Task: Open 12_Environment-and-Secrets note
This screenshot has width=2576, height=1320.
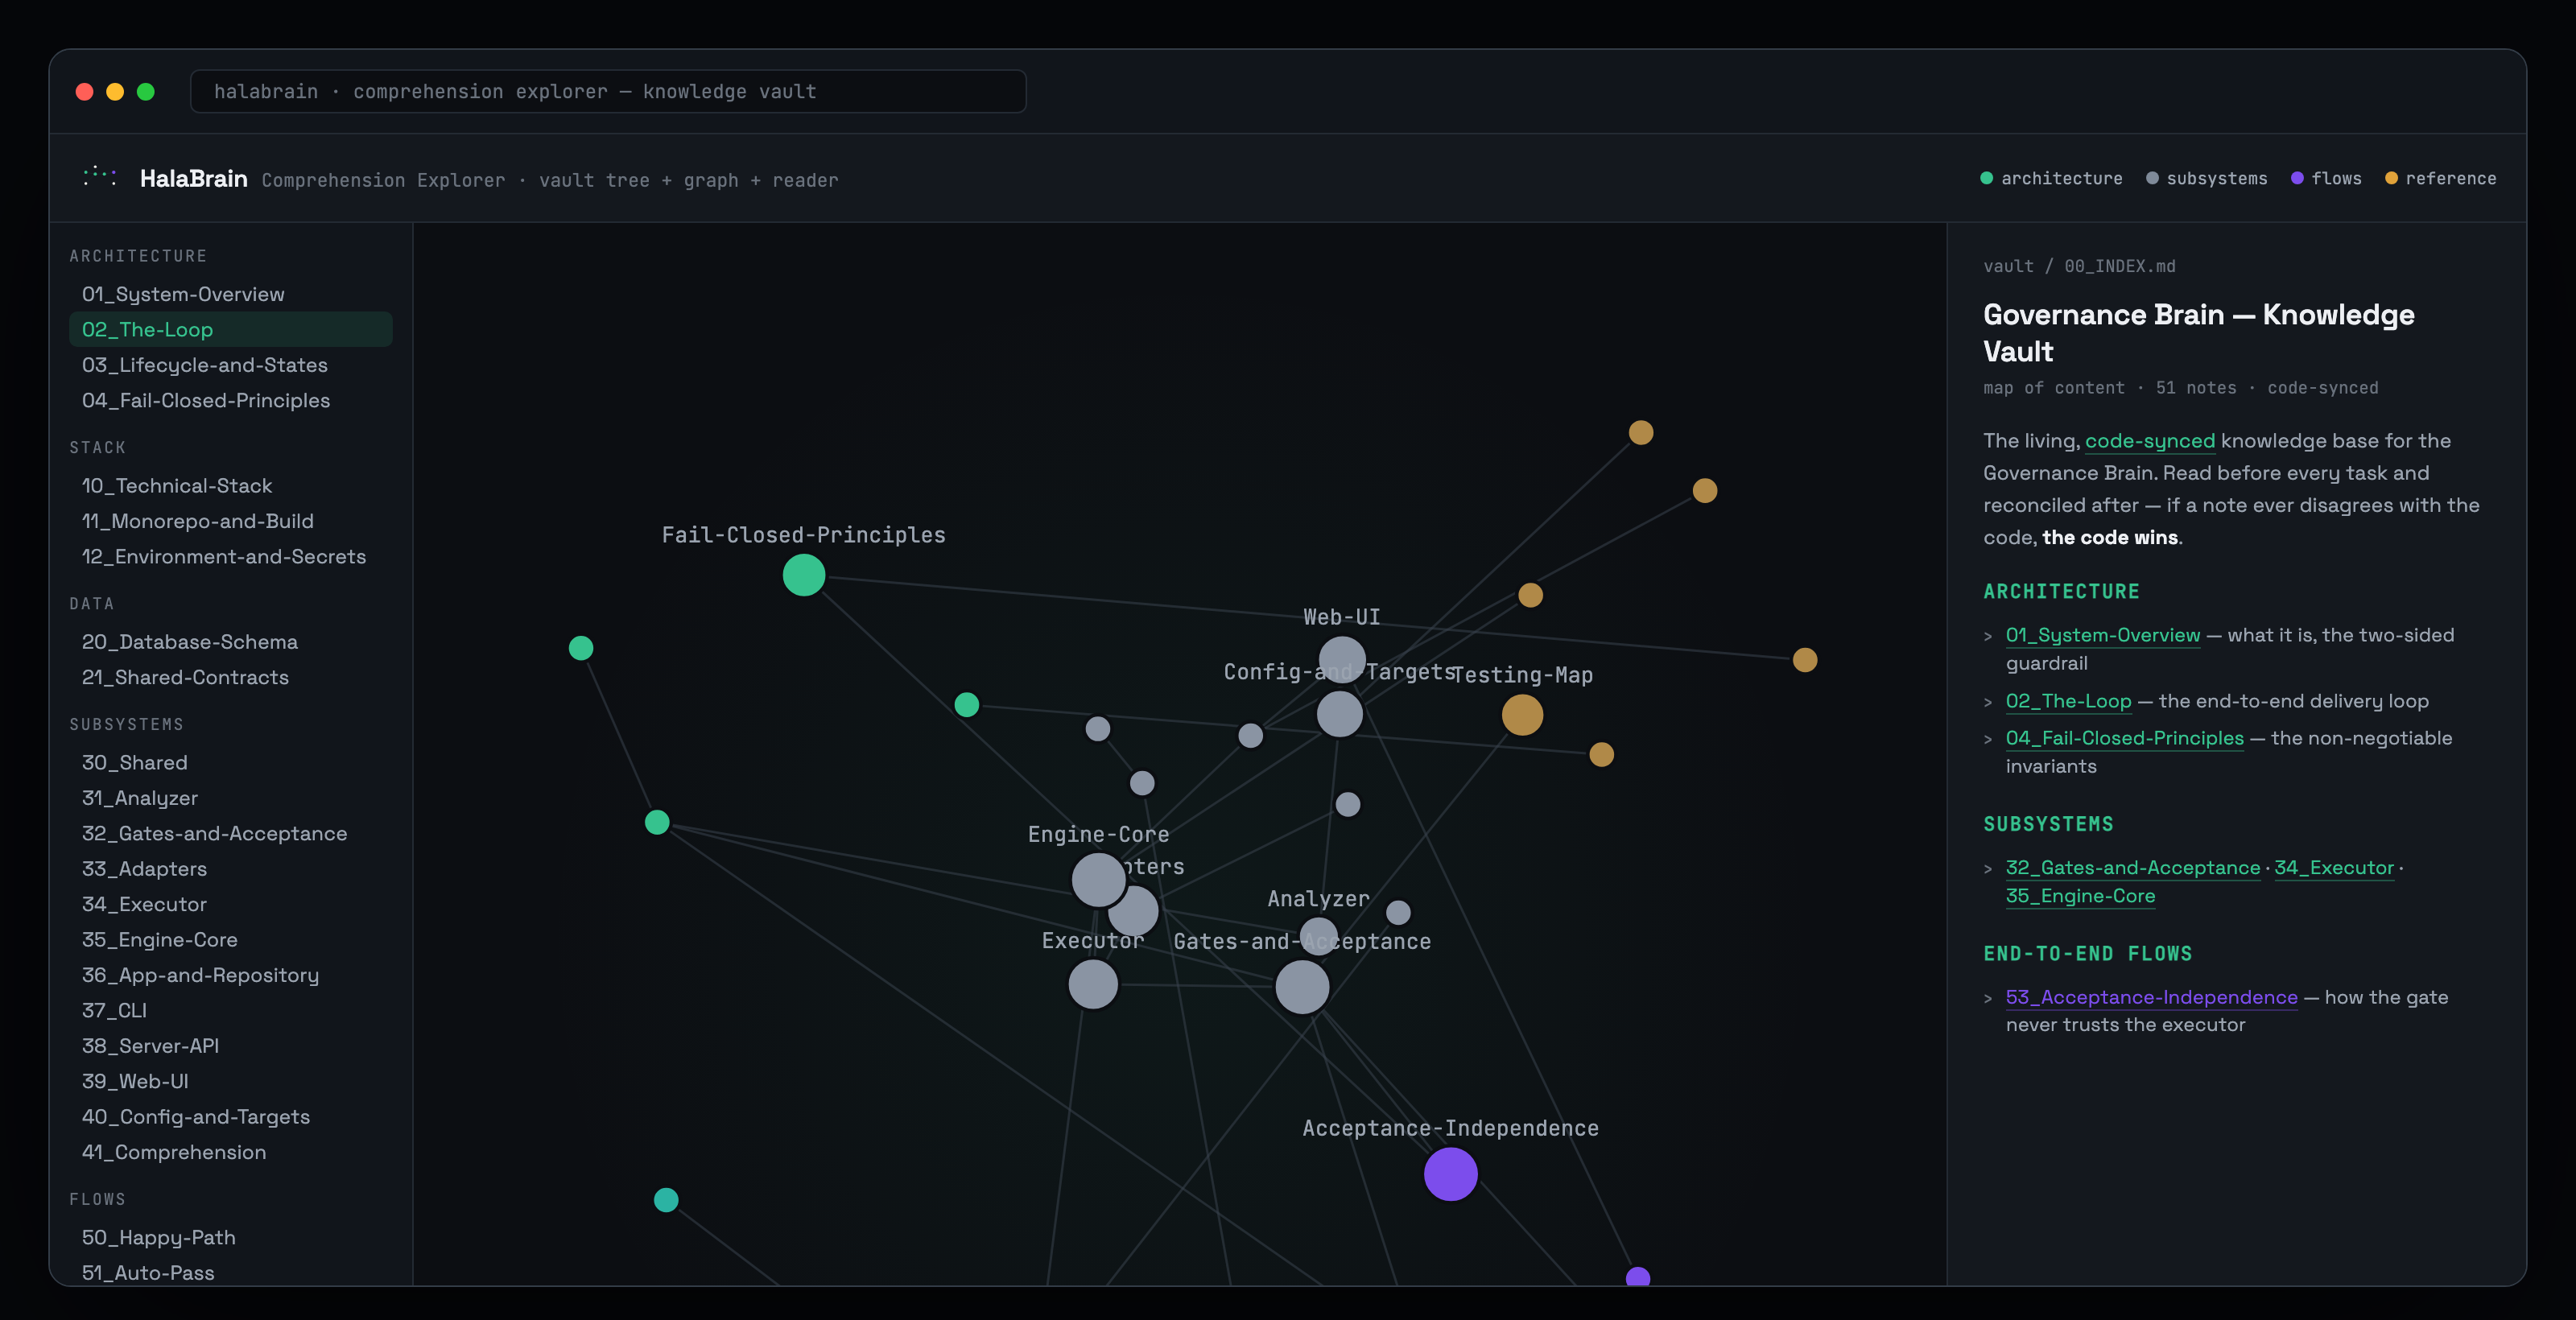Action: click(231, 556)
